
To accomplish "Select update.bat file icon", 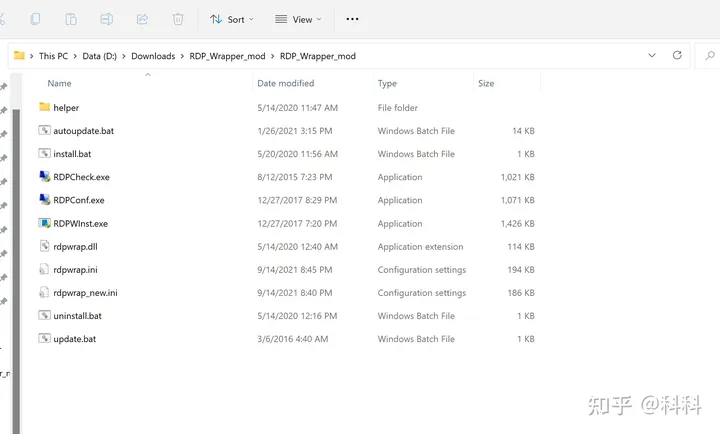I will [44, 338].
